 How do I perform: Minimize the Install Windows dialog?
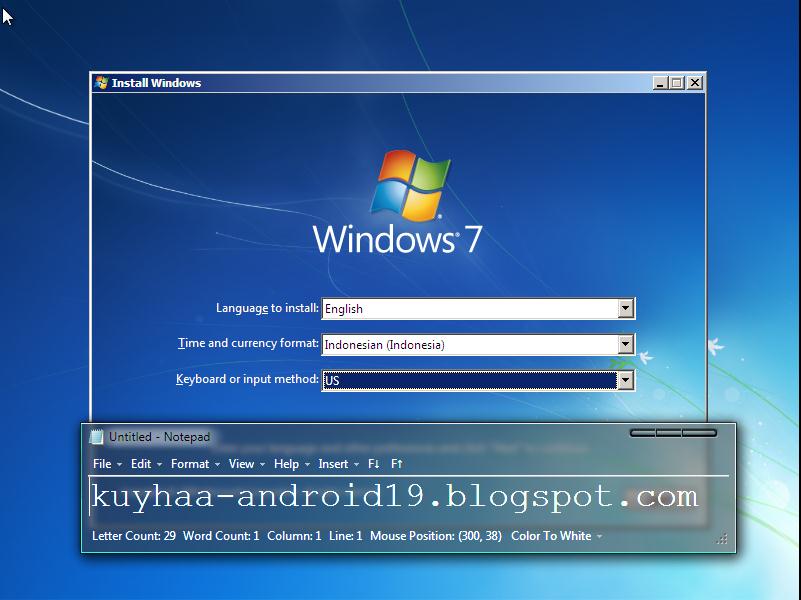660,83
